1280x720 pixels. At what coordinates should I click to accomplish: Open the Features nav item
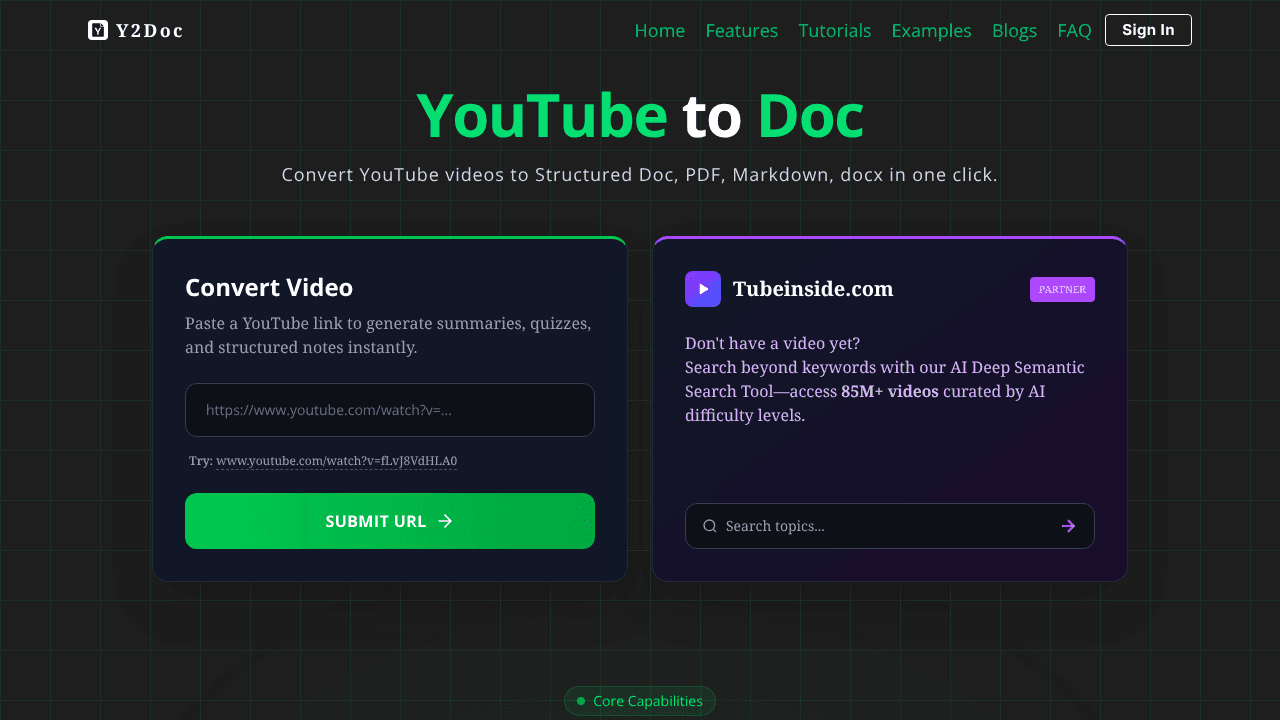(742, 31)
